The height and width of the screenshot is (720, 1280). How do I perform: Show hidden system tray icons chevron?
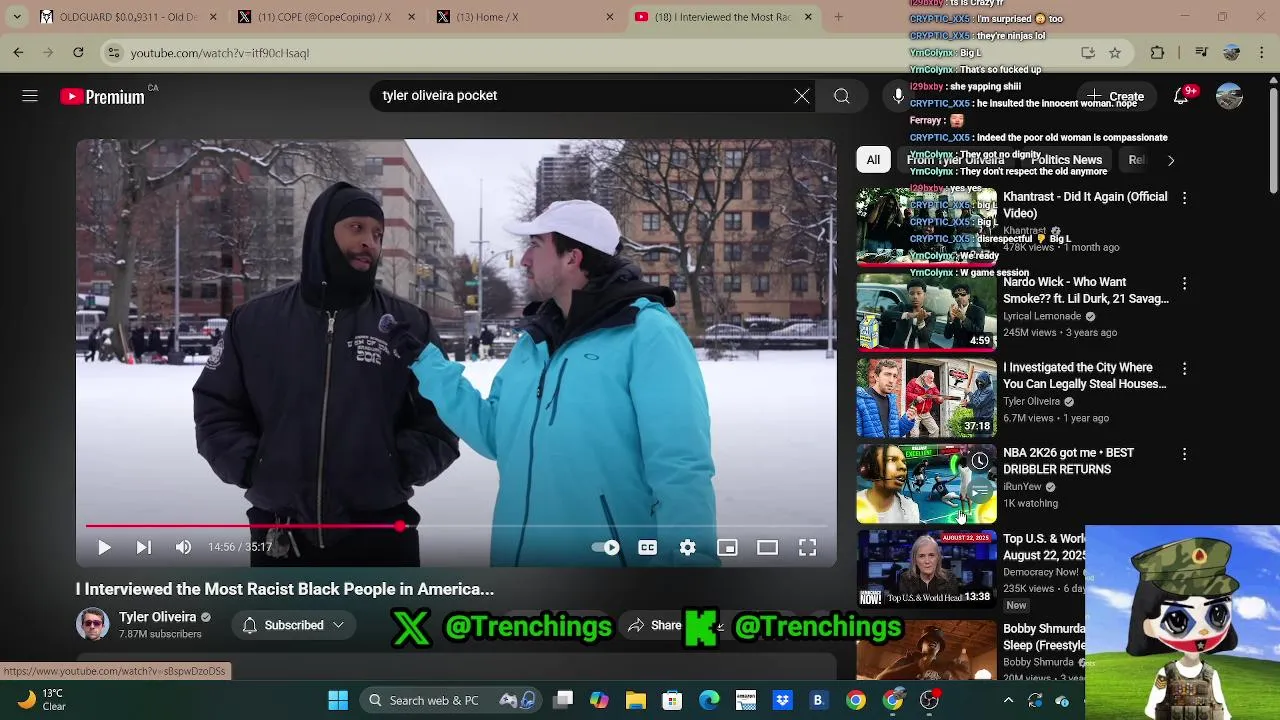click(x=1008, y=700)
